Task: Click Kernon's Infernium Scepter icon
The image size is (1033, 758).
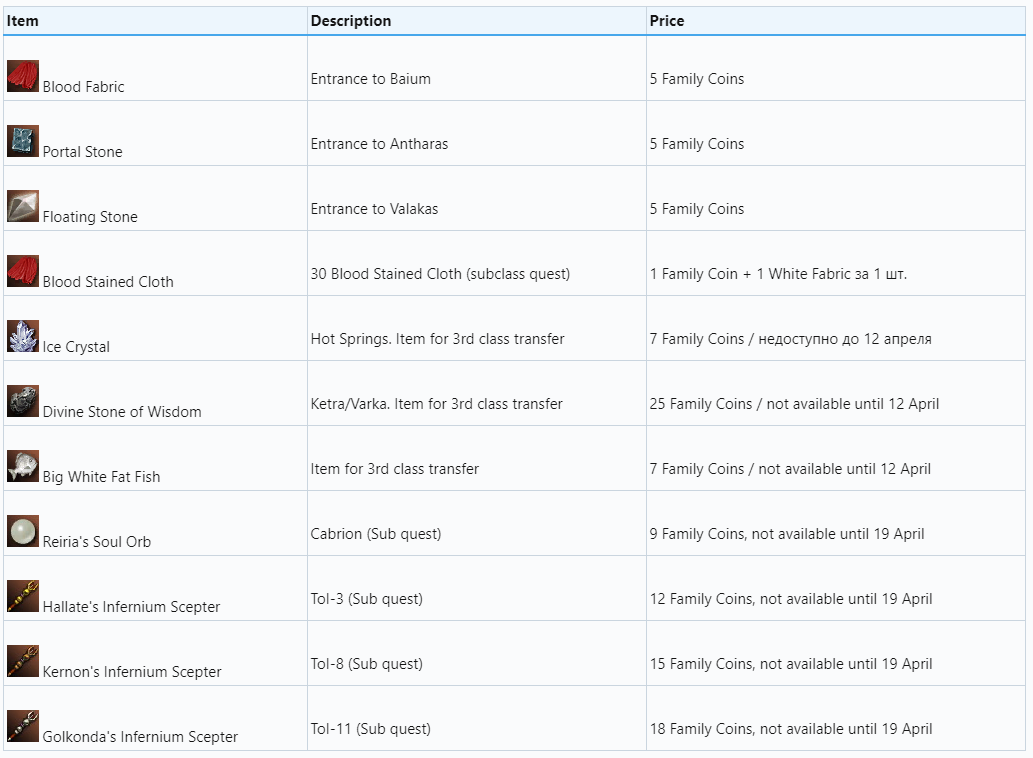Action: pyautogui.click(x=23, y=661)
